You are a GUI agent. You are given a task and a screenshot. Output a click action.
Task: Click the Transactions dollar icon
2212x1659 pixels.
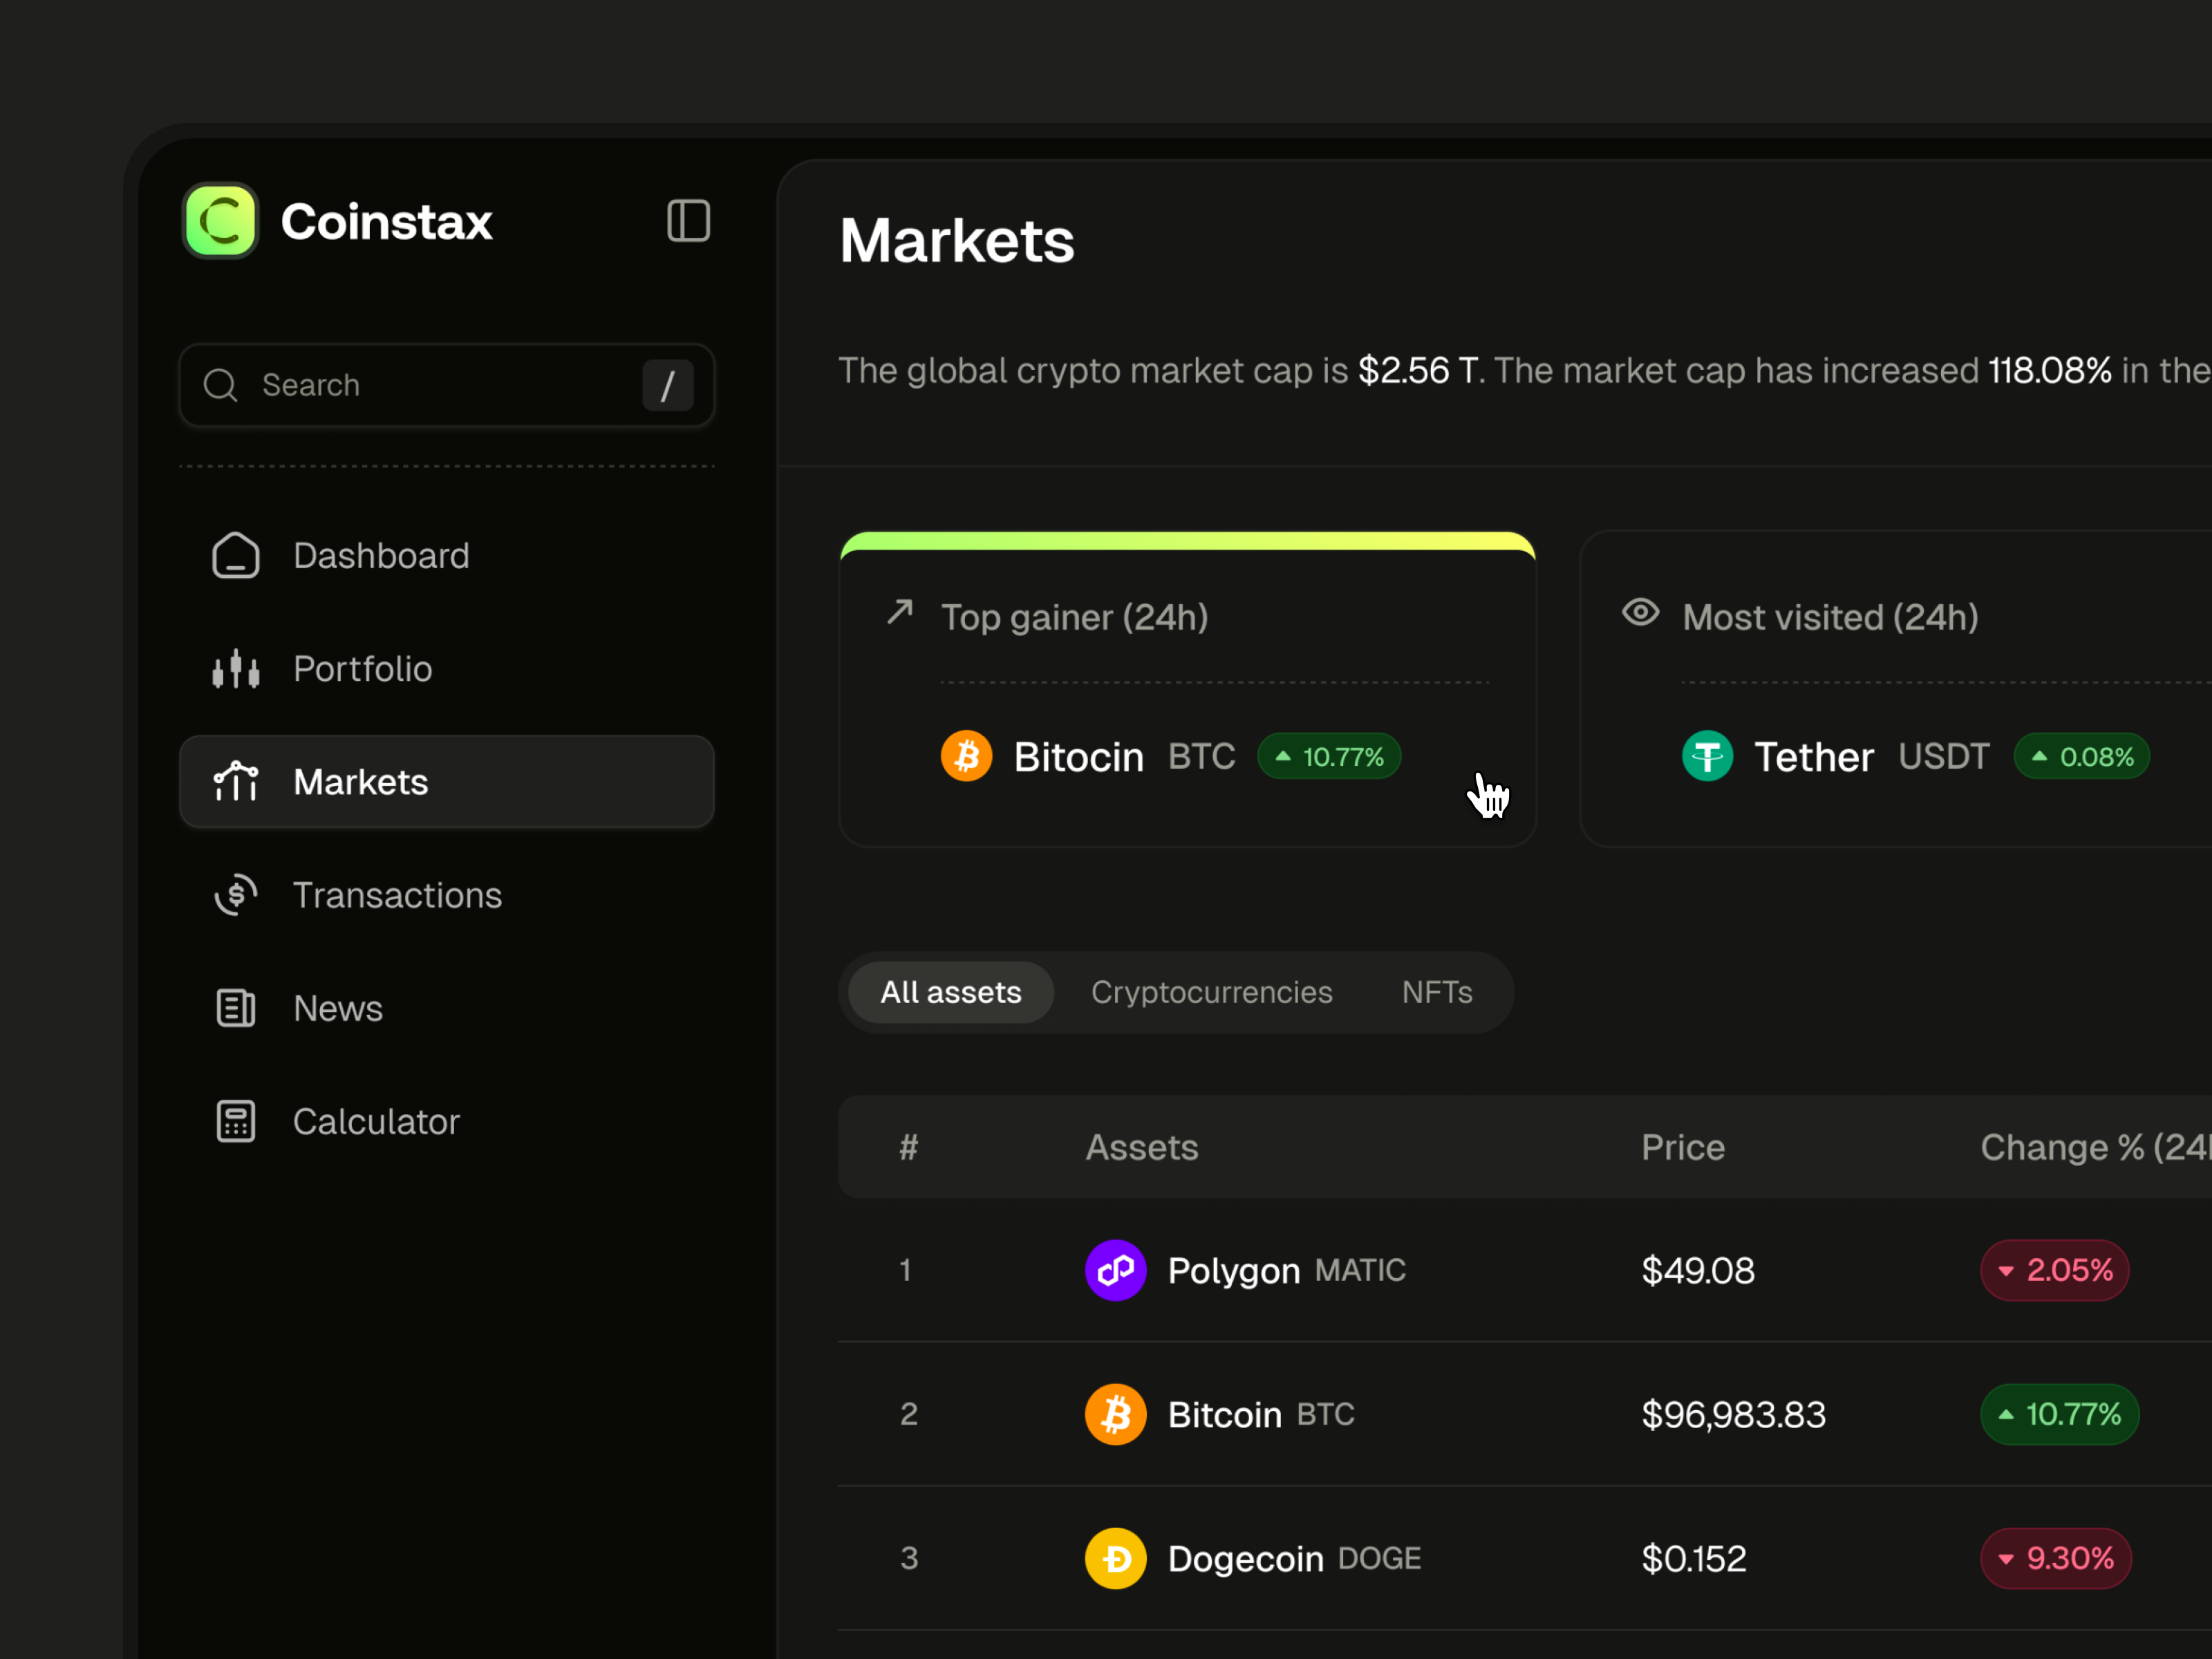(x=236, y=894)
